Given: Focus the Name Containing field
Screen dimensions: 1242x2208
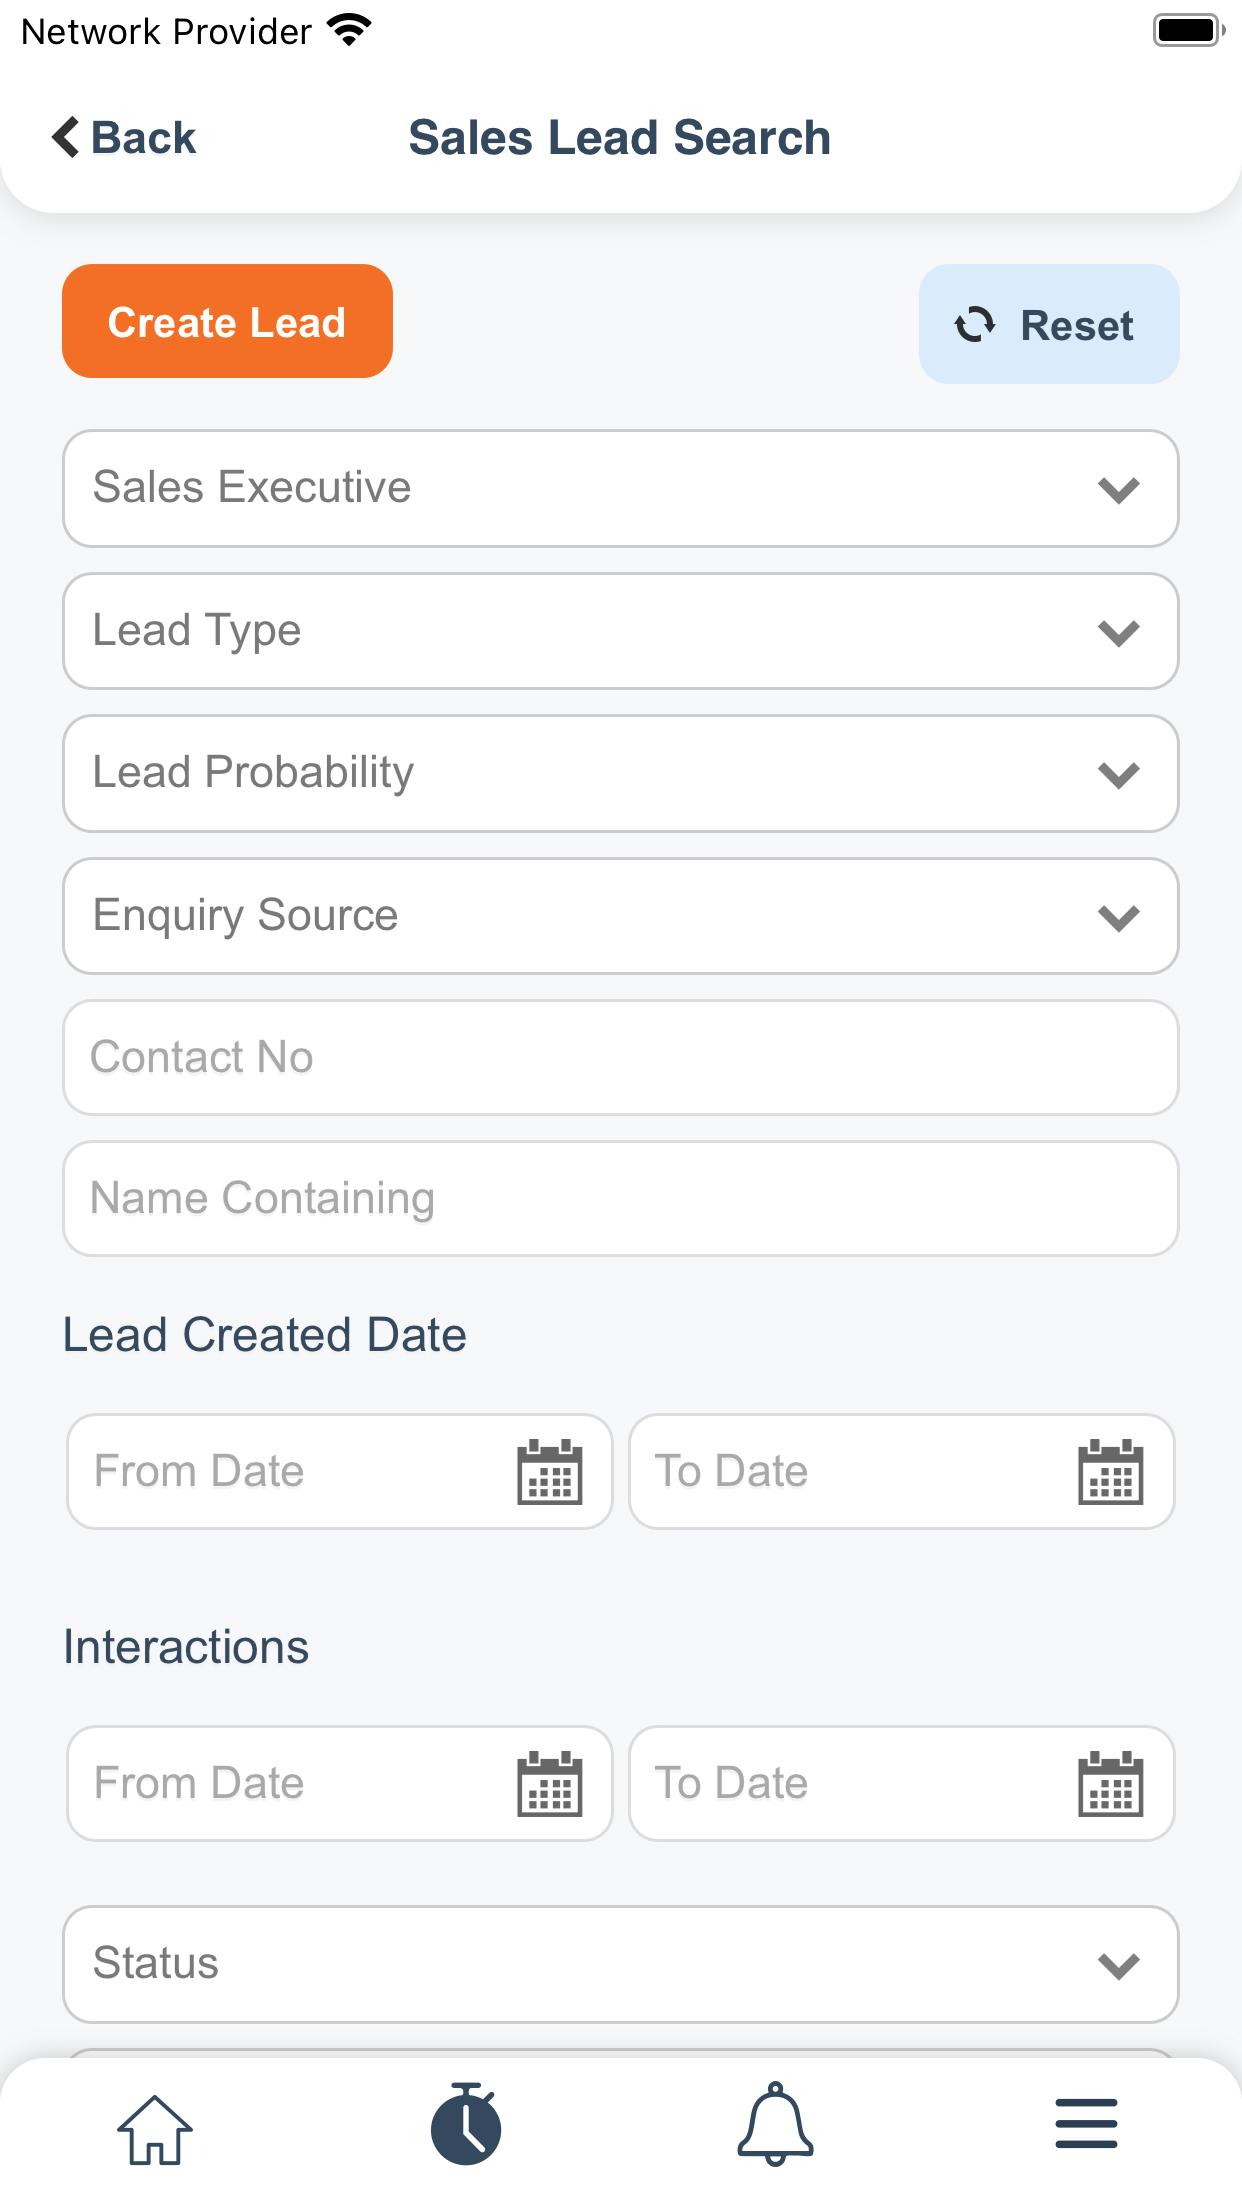Looking at the screenshot, I should tap(621, 1199).
